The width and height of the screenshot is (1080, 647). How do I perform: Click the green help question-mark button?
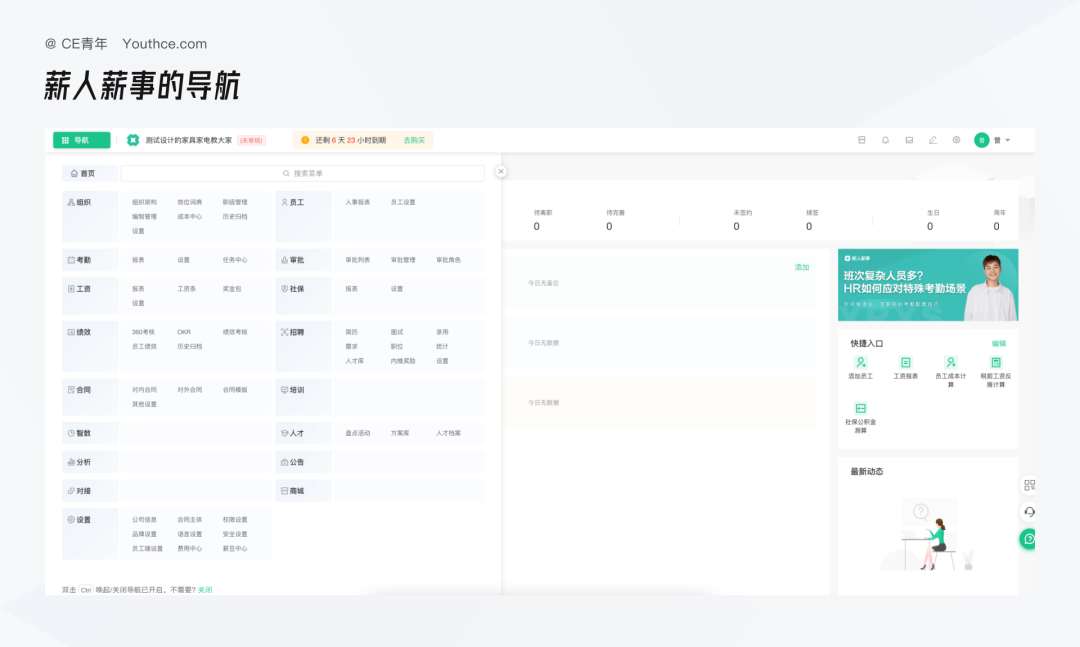click(1029, 539)
